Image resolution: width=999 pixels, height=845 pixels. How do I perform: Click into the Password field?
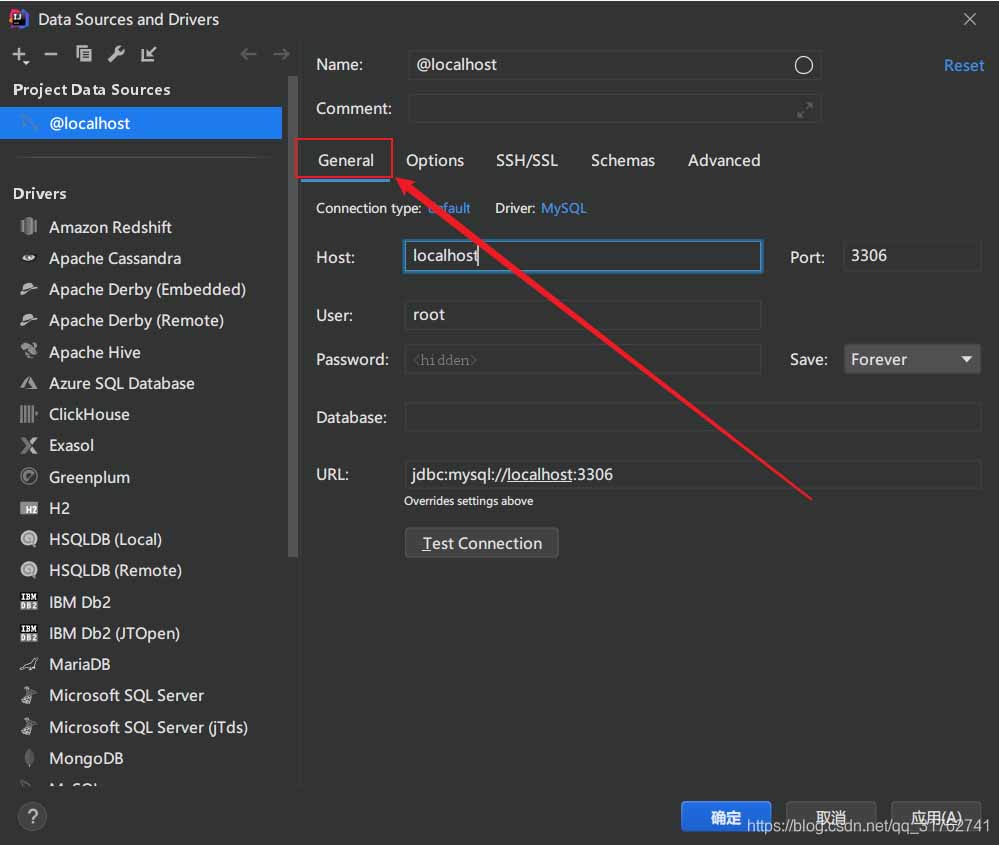click(x=583, y=359)
